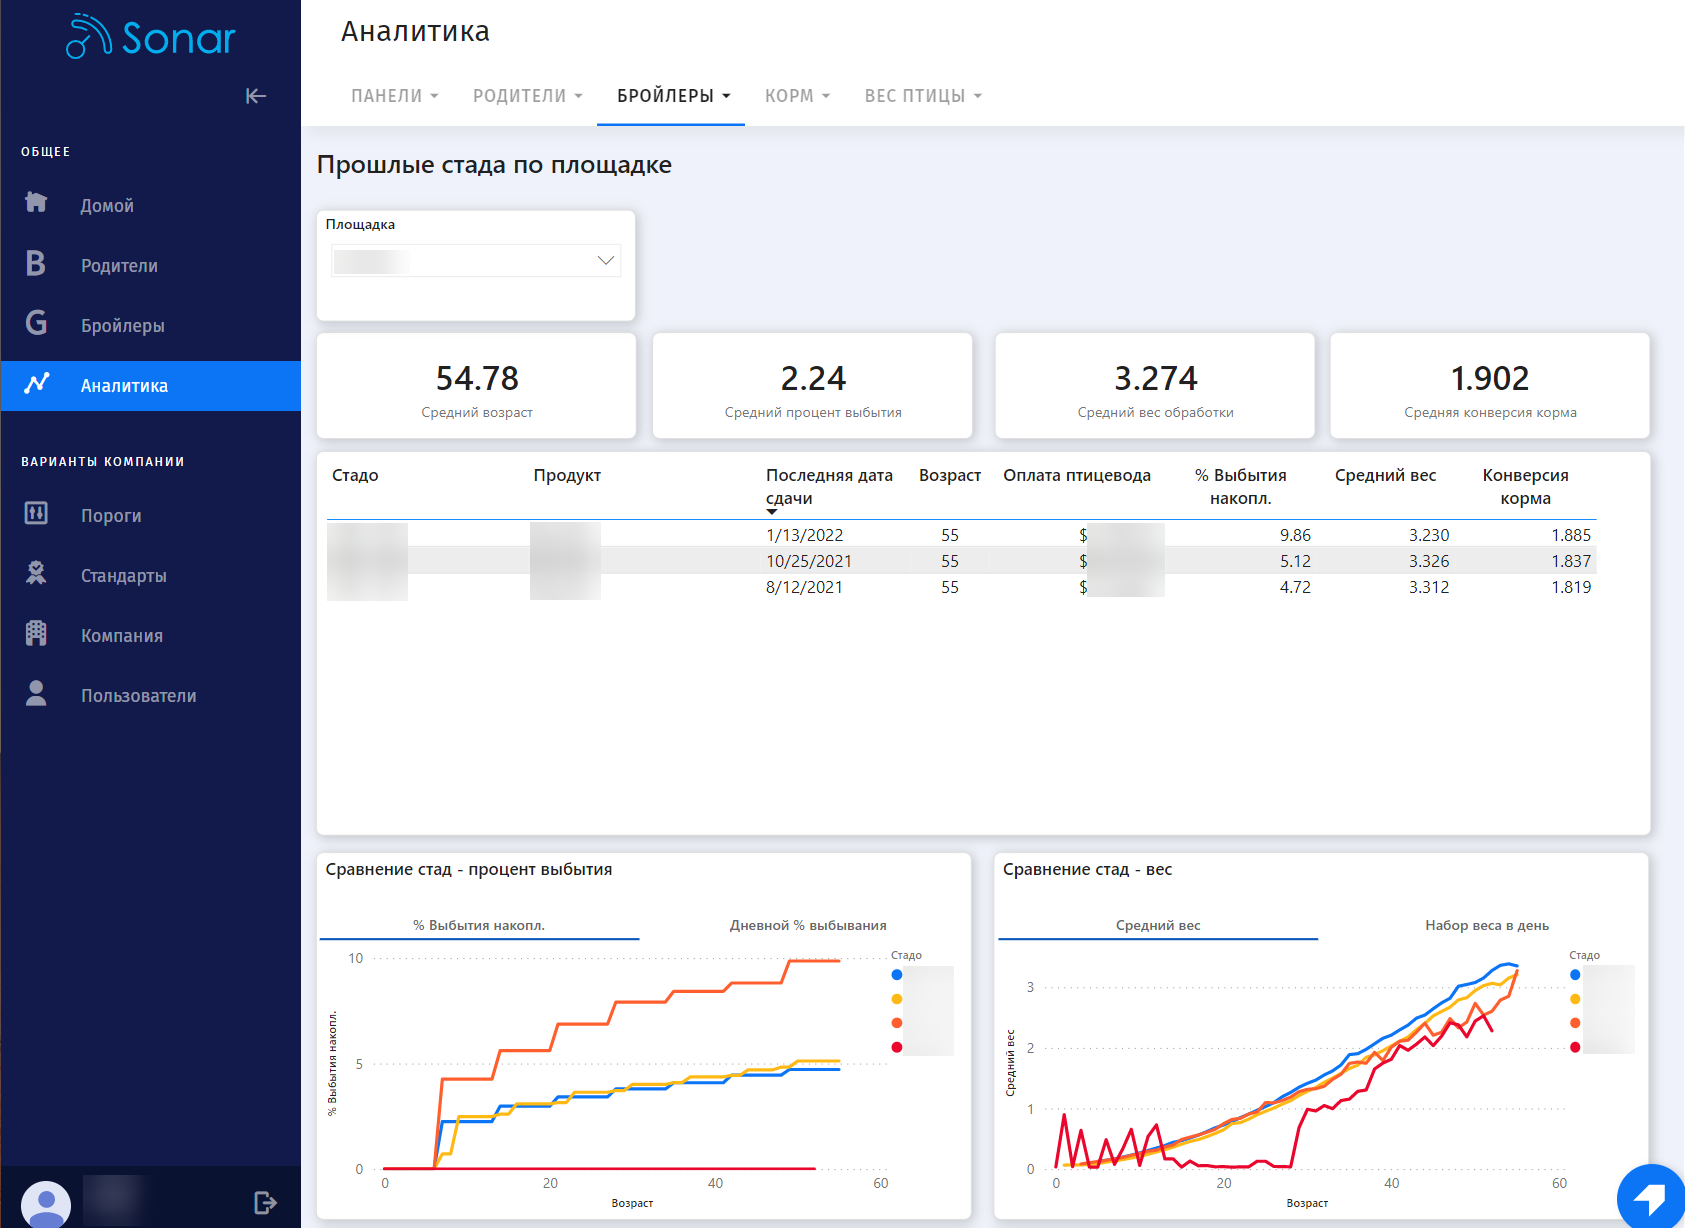1685x1228 pixels.
Task: Click the logout icon
Action: click(265, 1202)
